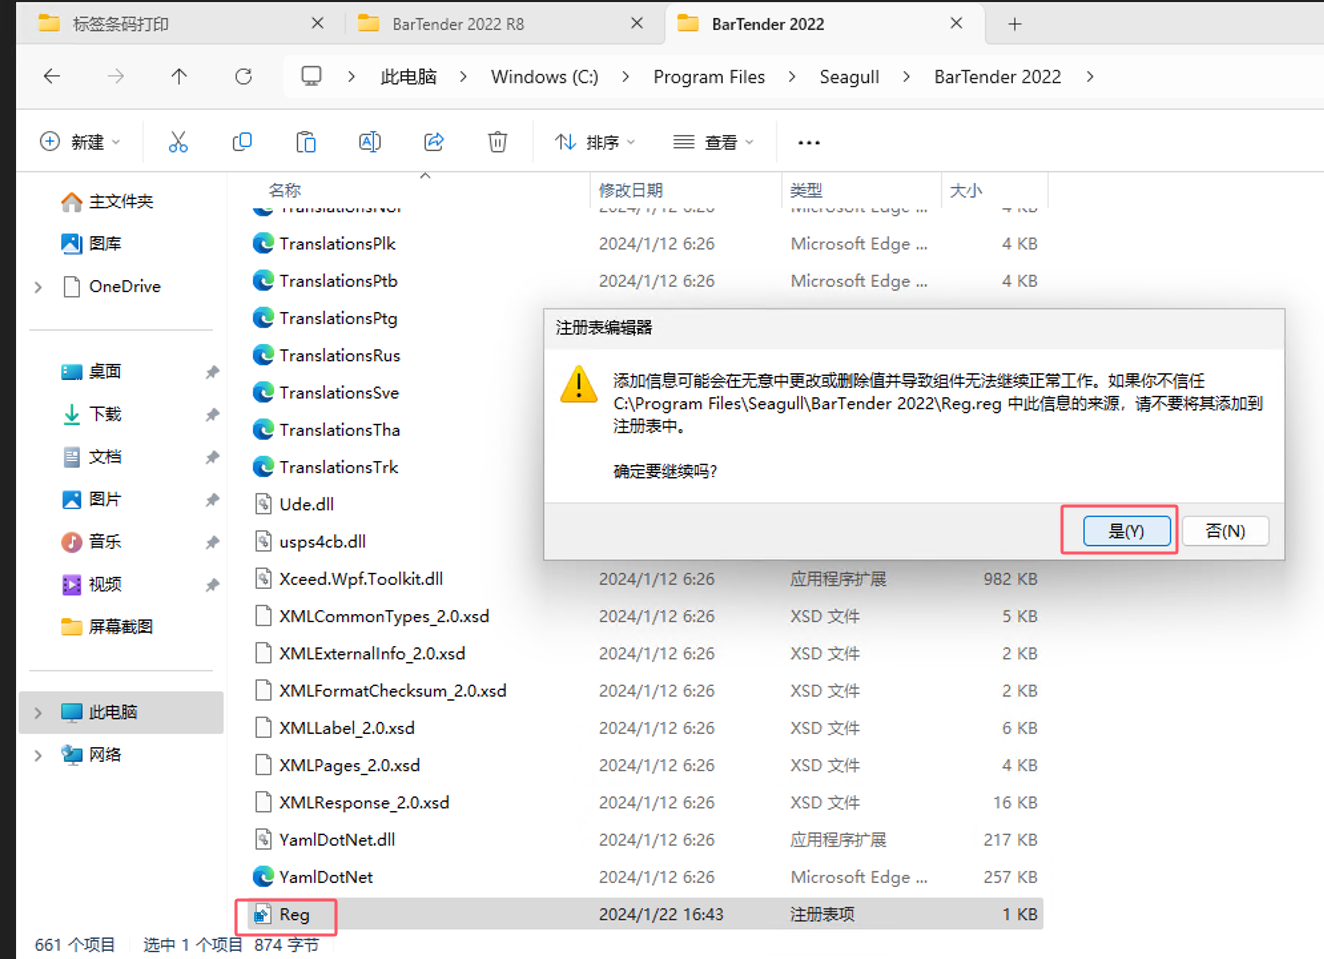This screenshot has width=1324, height=959.
Task: Sort by the 名称 column header
Action: pos(285,190)
